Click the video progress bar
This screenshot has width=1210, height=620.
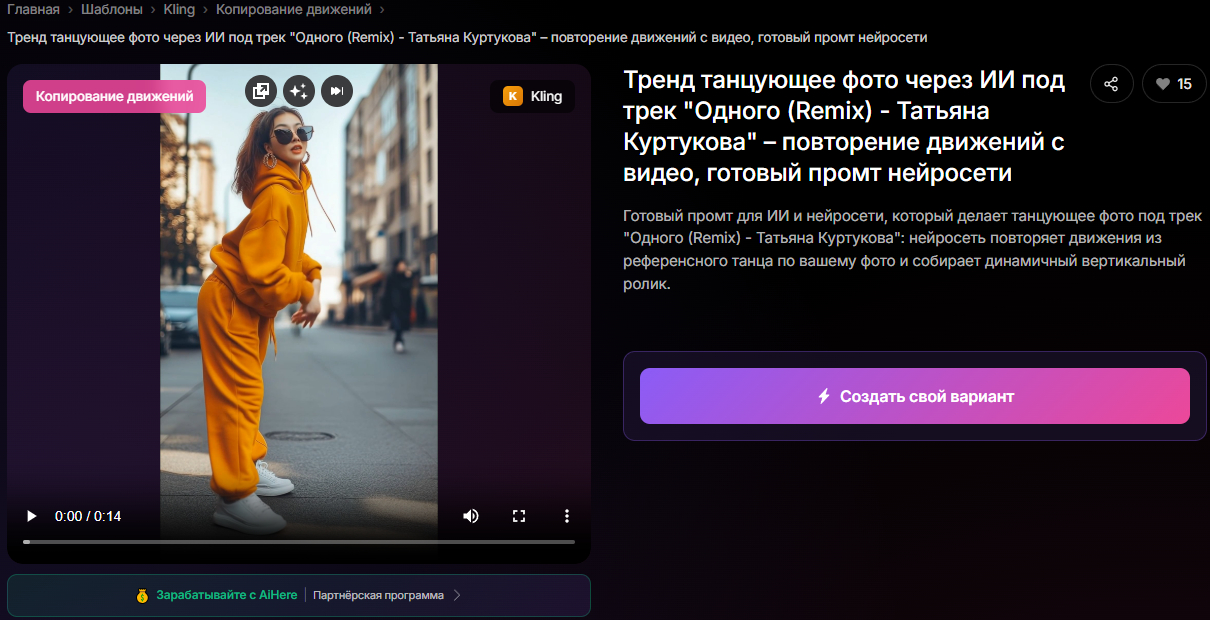coord(299,542)
